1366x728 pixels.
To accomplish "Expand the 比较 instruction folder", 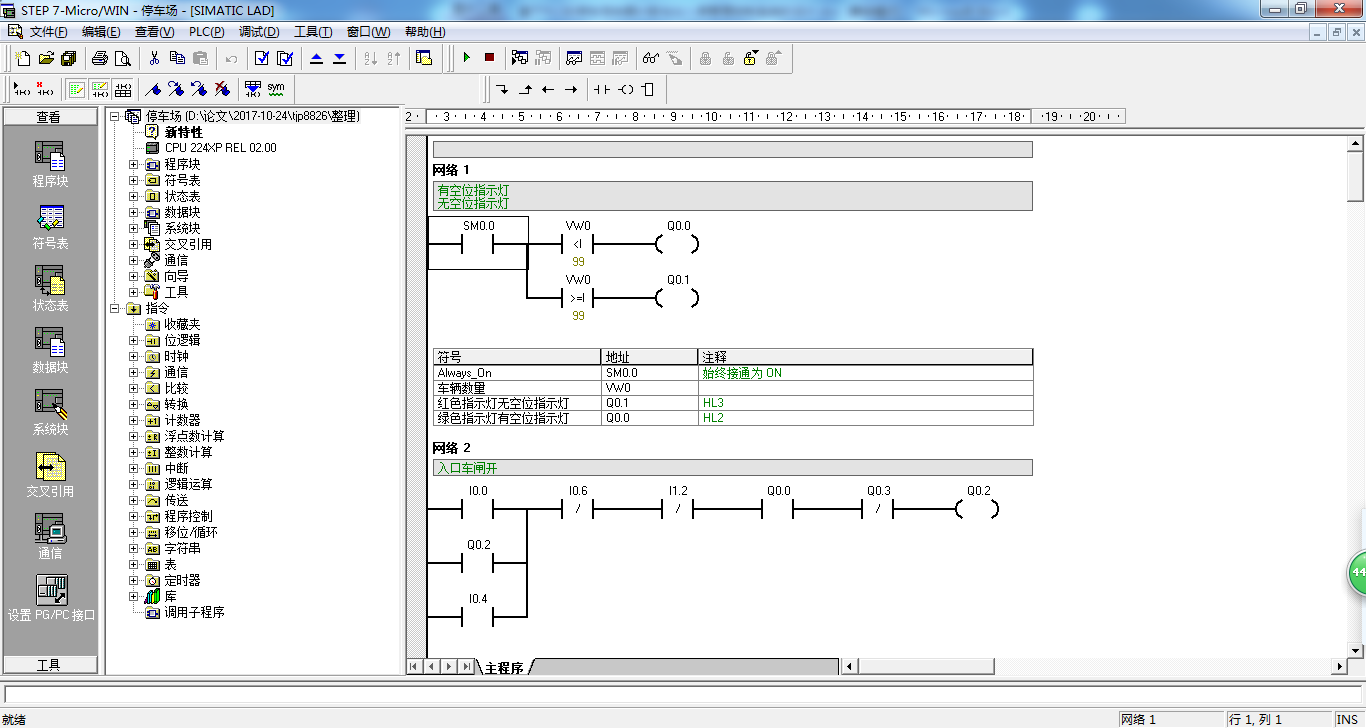I will pyautogui.click(x=134, y=388).
